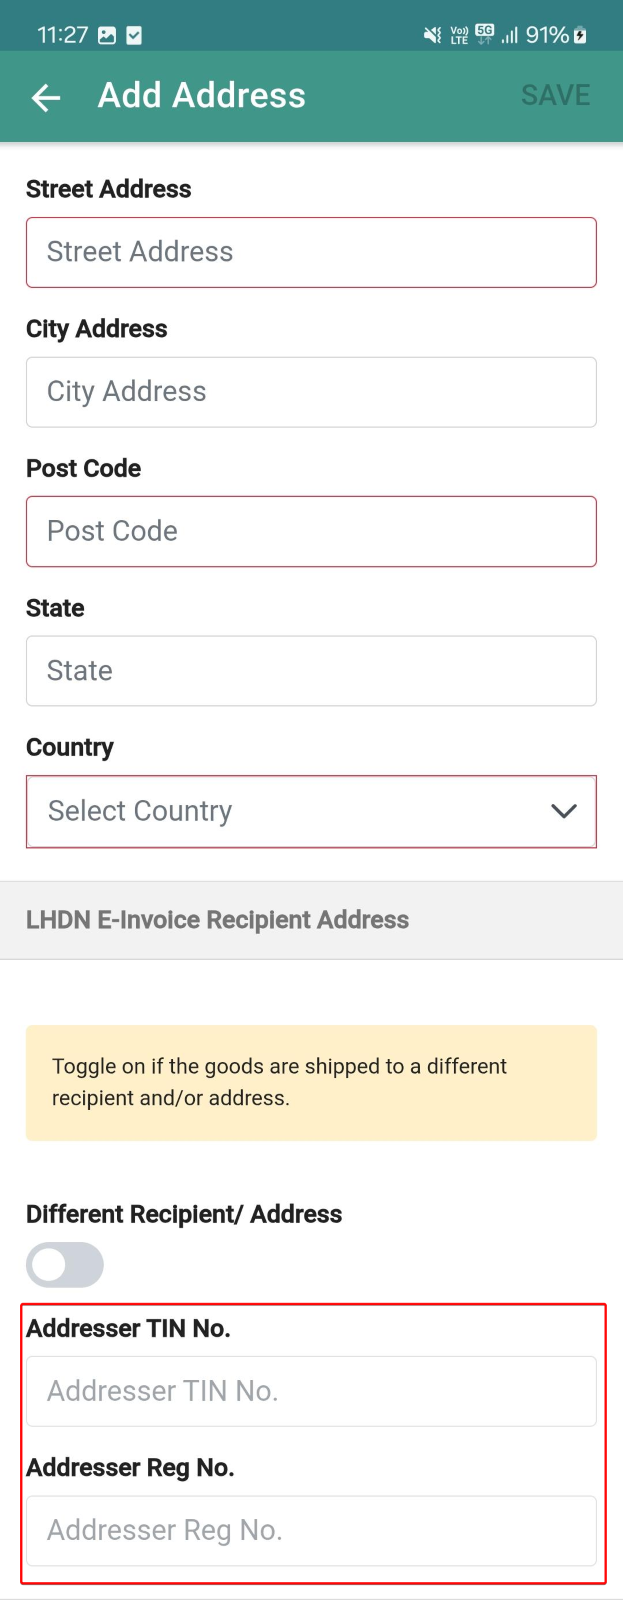Click the State input field

311,671
